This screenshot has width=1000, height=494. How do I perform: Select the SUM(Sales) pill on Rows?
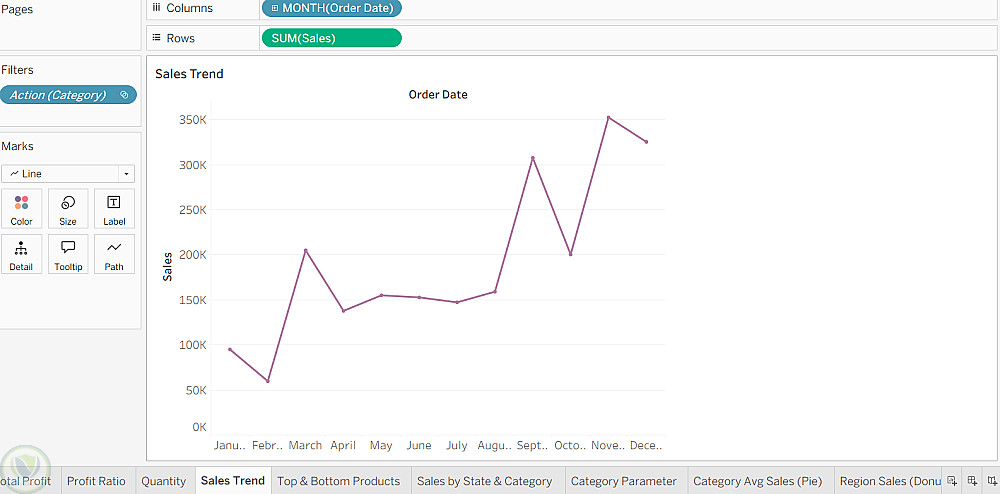click(x=330, y=38)
